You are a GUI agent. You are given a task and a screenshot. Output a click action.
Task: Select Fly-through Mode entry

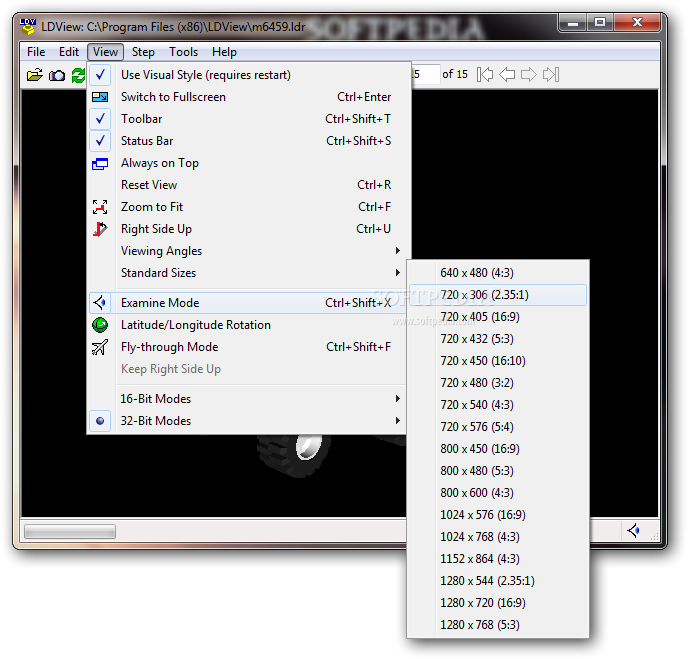249,347
